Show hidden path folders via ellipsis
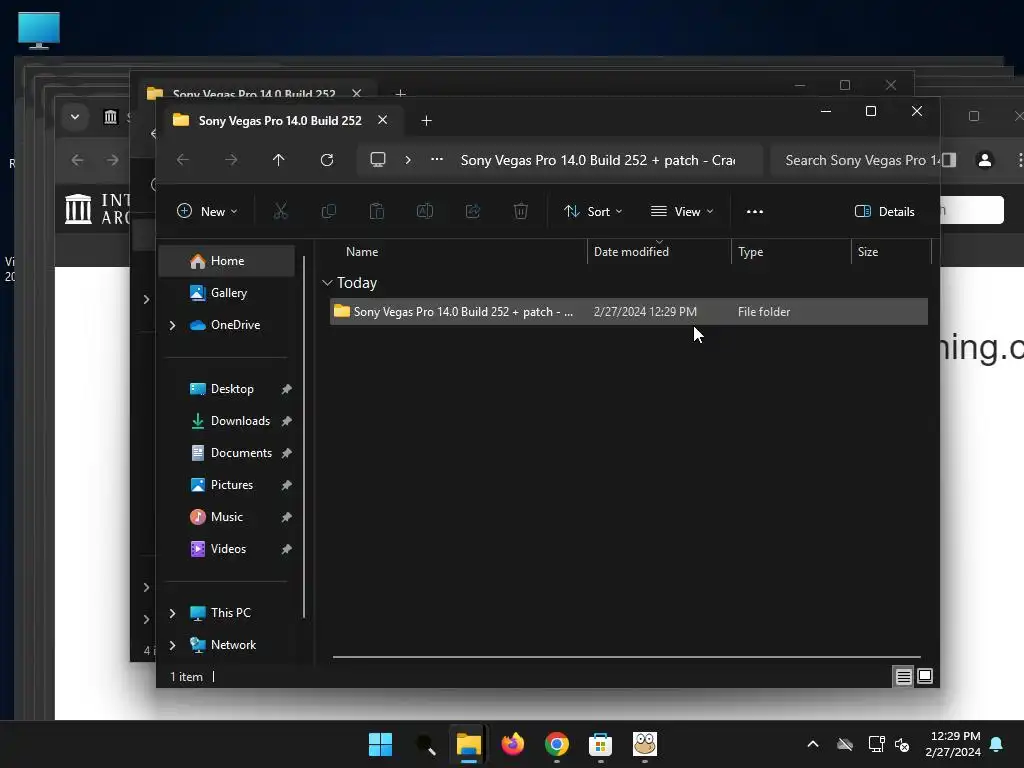The height and width of the screenshot is (768, 1024). click(437, 160)
